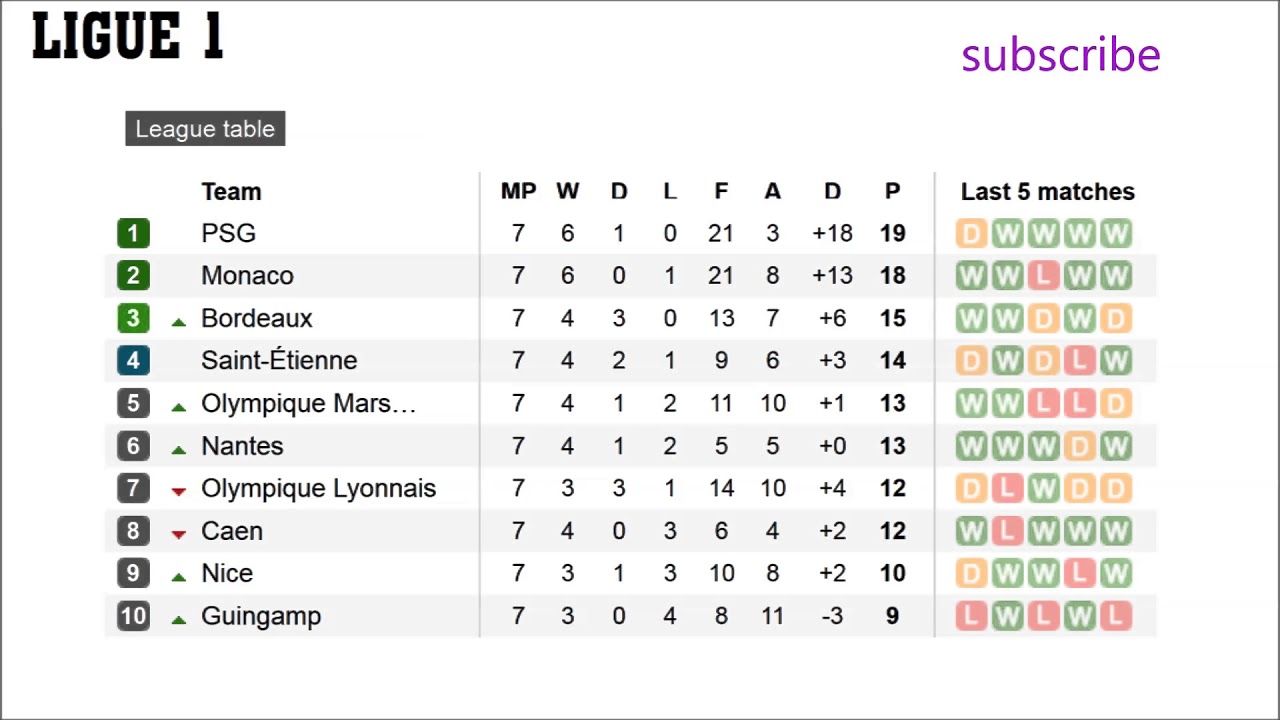Image resolution: width=1280 pixels, height=720 pixels.
Task: Click the red down arrow beside Caen
Action: click(179, 535)
